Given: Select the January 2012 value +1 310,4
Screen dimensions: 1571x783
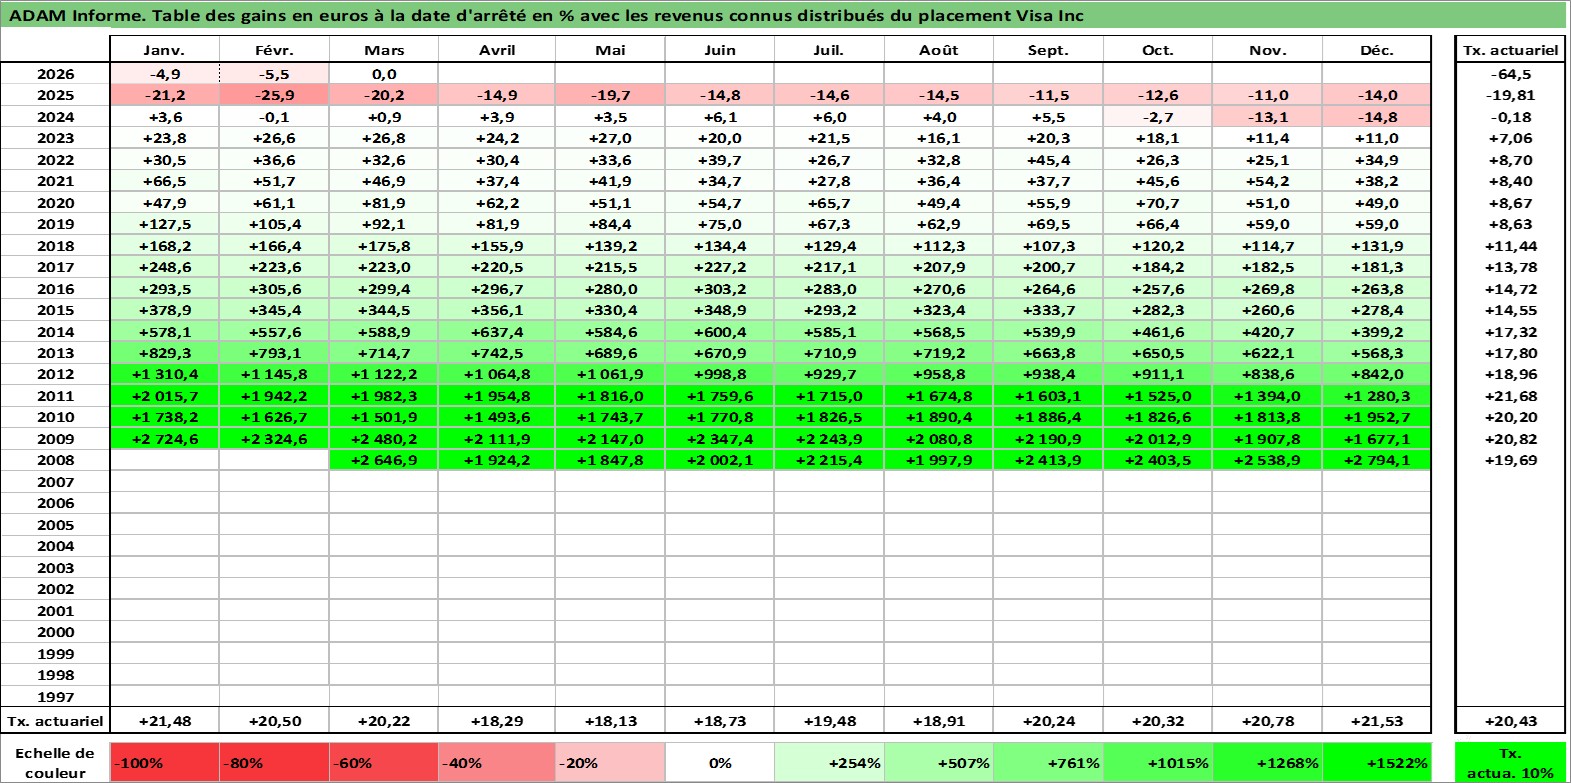Looking at the screenshot, I should [165, 374].
